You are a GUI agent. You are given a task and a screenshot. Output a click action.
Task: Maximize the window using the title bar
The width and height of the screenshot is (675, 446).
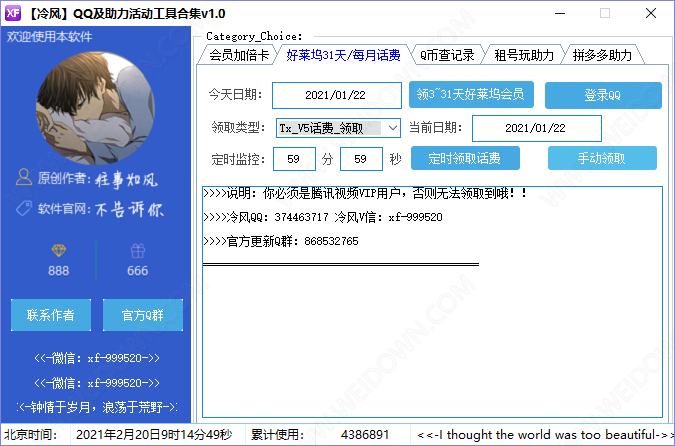[x=604, y=14]
